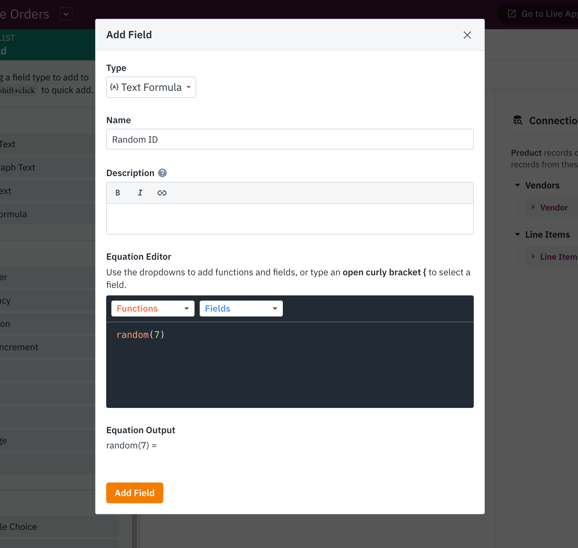Viewport: 578px width, 548px height.
Task: Click the Bold formatting icon
Action: pos(118,193)
